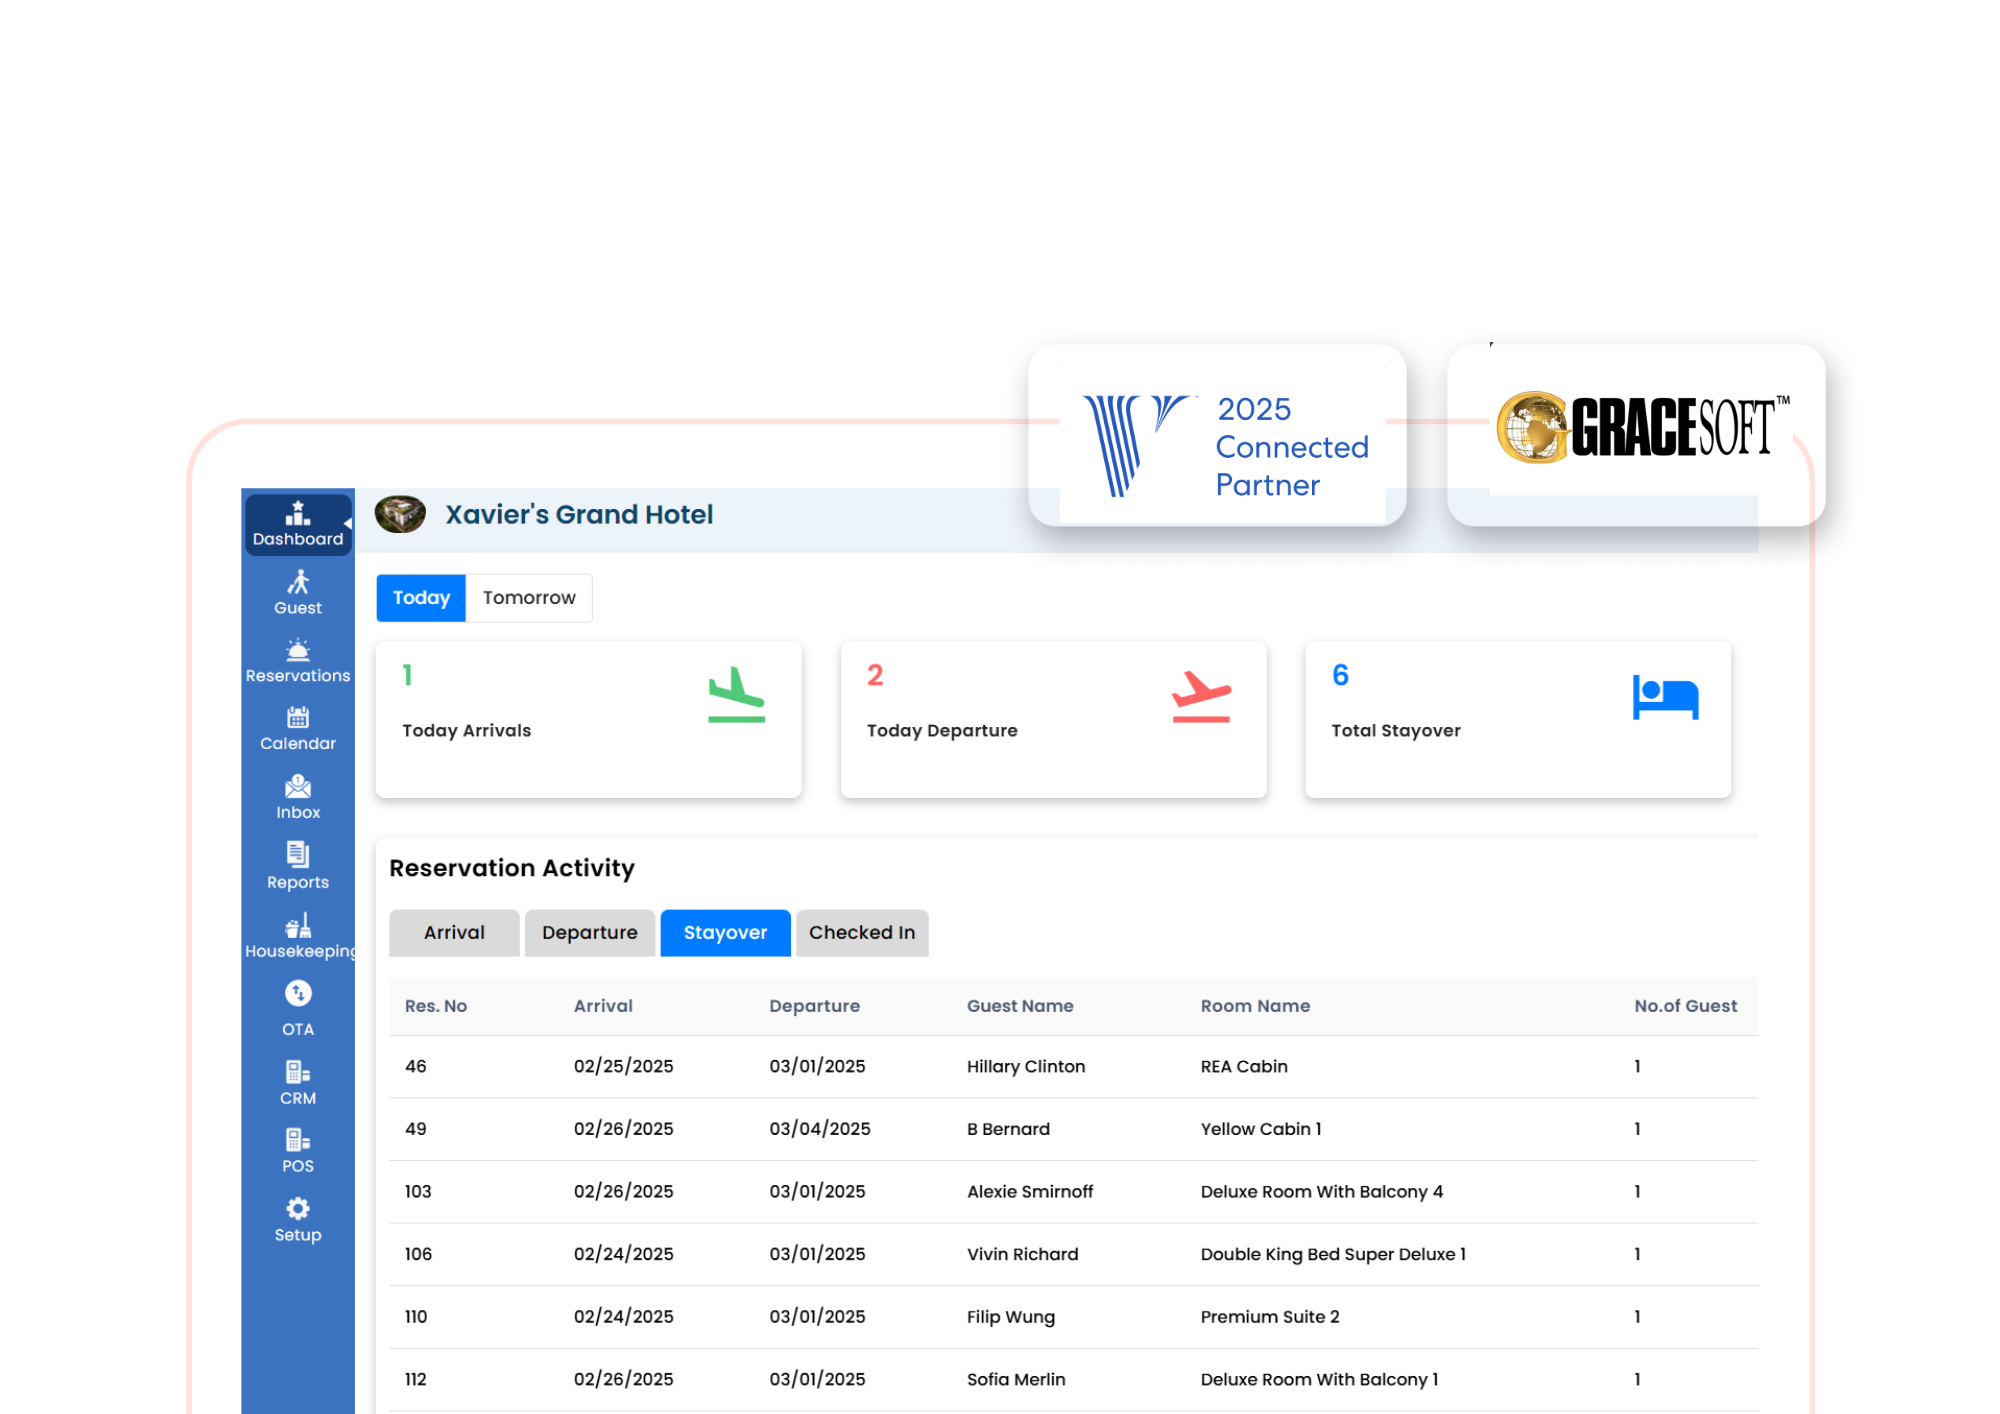The height and width of the screenshot is (1414, 2000).
Task: Open Setup settings
Action: [x=297, y=1218]
